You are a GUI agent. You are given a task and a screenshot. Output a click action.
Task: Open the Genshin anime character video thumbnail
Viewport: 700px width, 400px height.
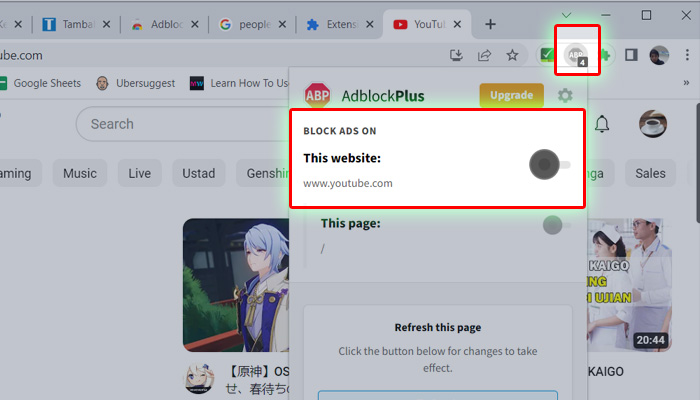point(236,285)
